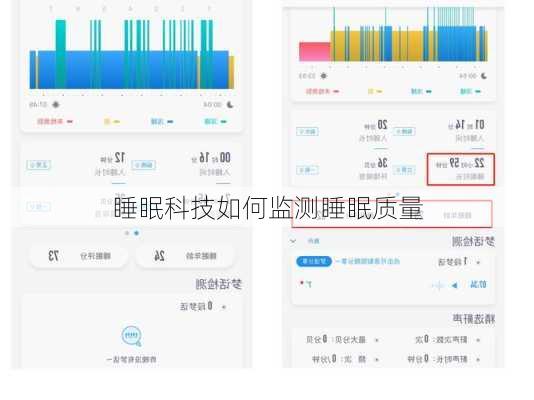
Task: Tap the blue light-sleep legend in right panel
Action: (421, 91)
